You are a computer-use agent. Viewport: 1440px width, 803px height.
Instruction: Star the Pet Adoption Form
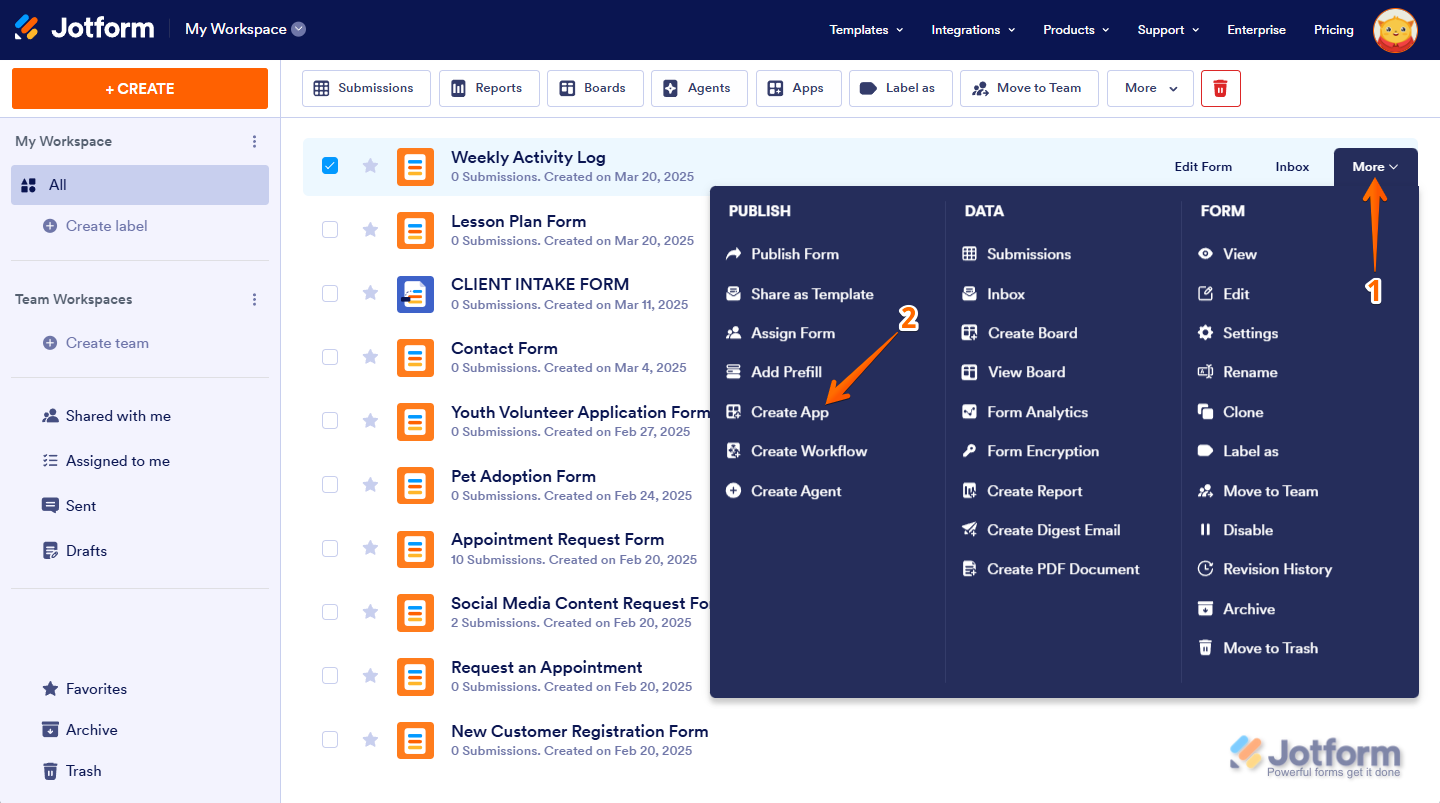[x=370, y=485]
